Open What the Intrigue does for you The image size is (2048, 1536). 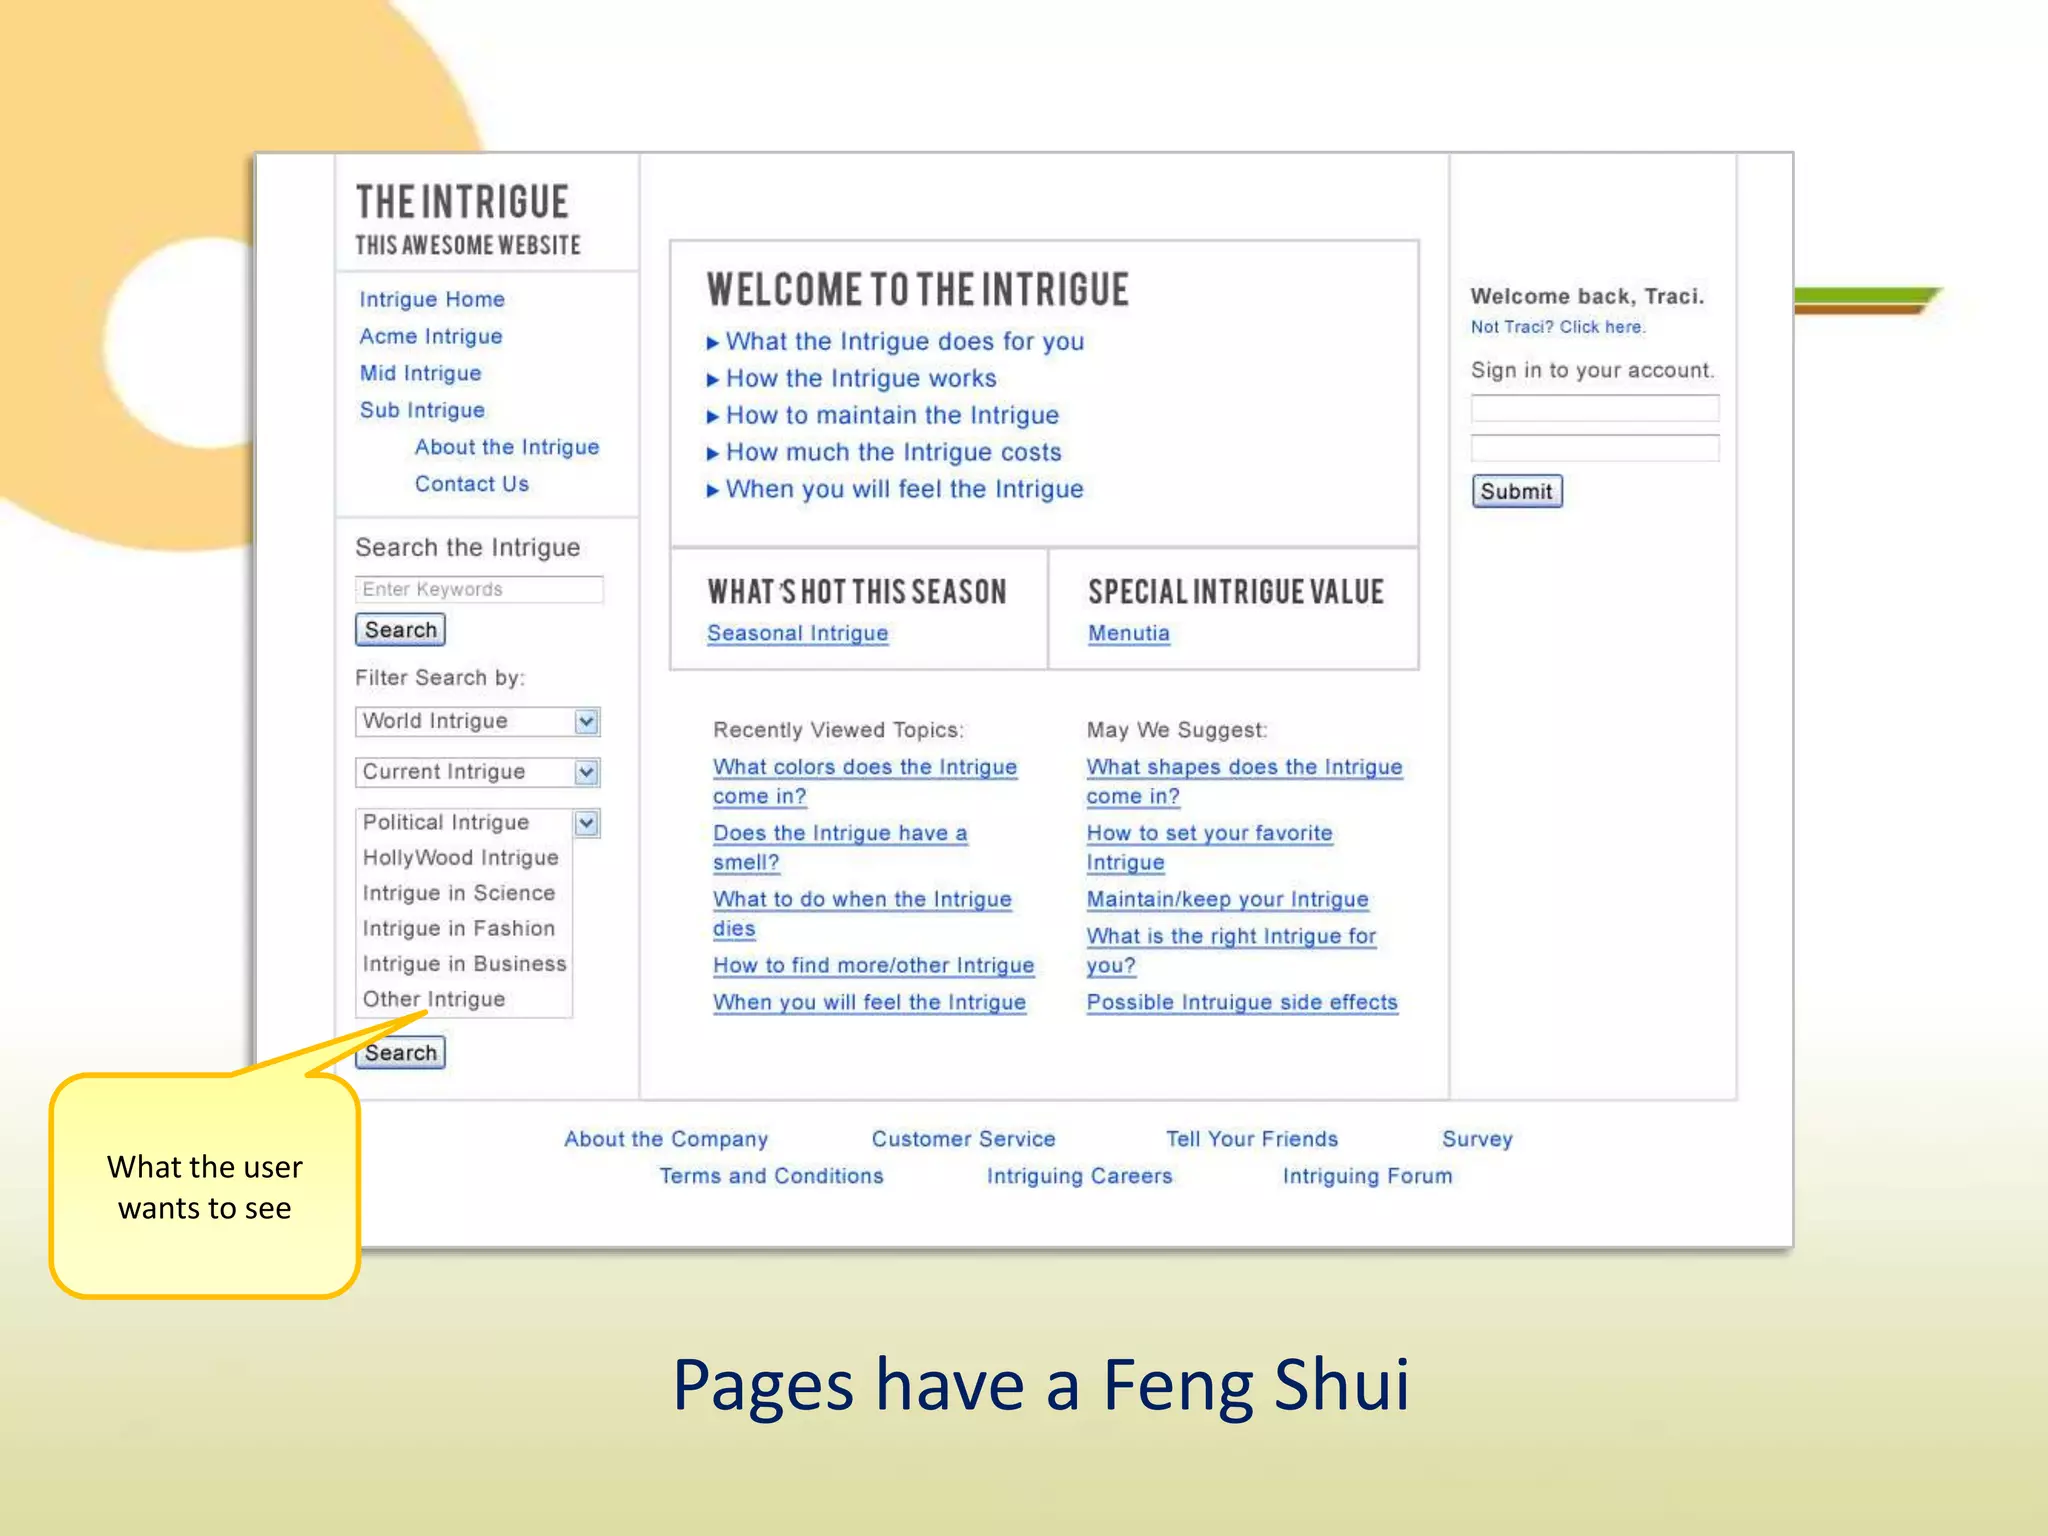click(905, 341)
